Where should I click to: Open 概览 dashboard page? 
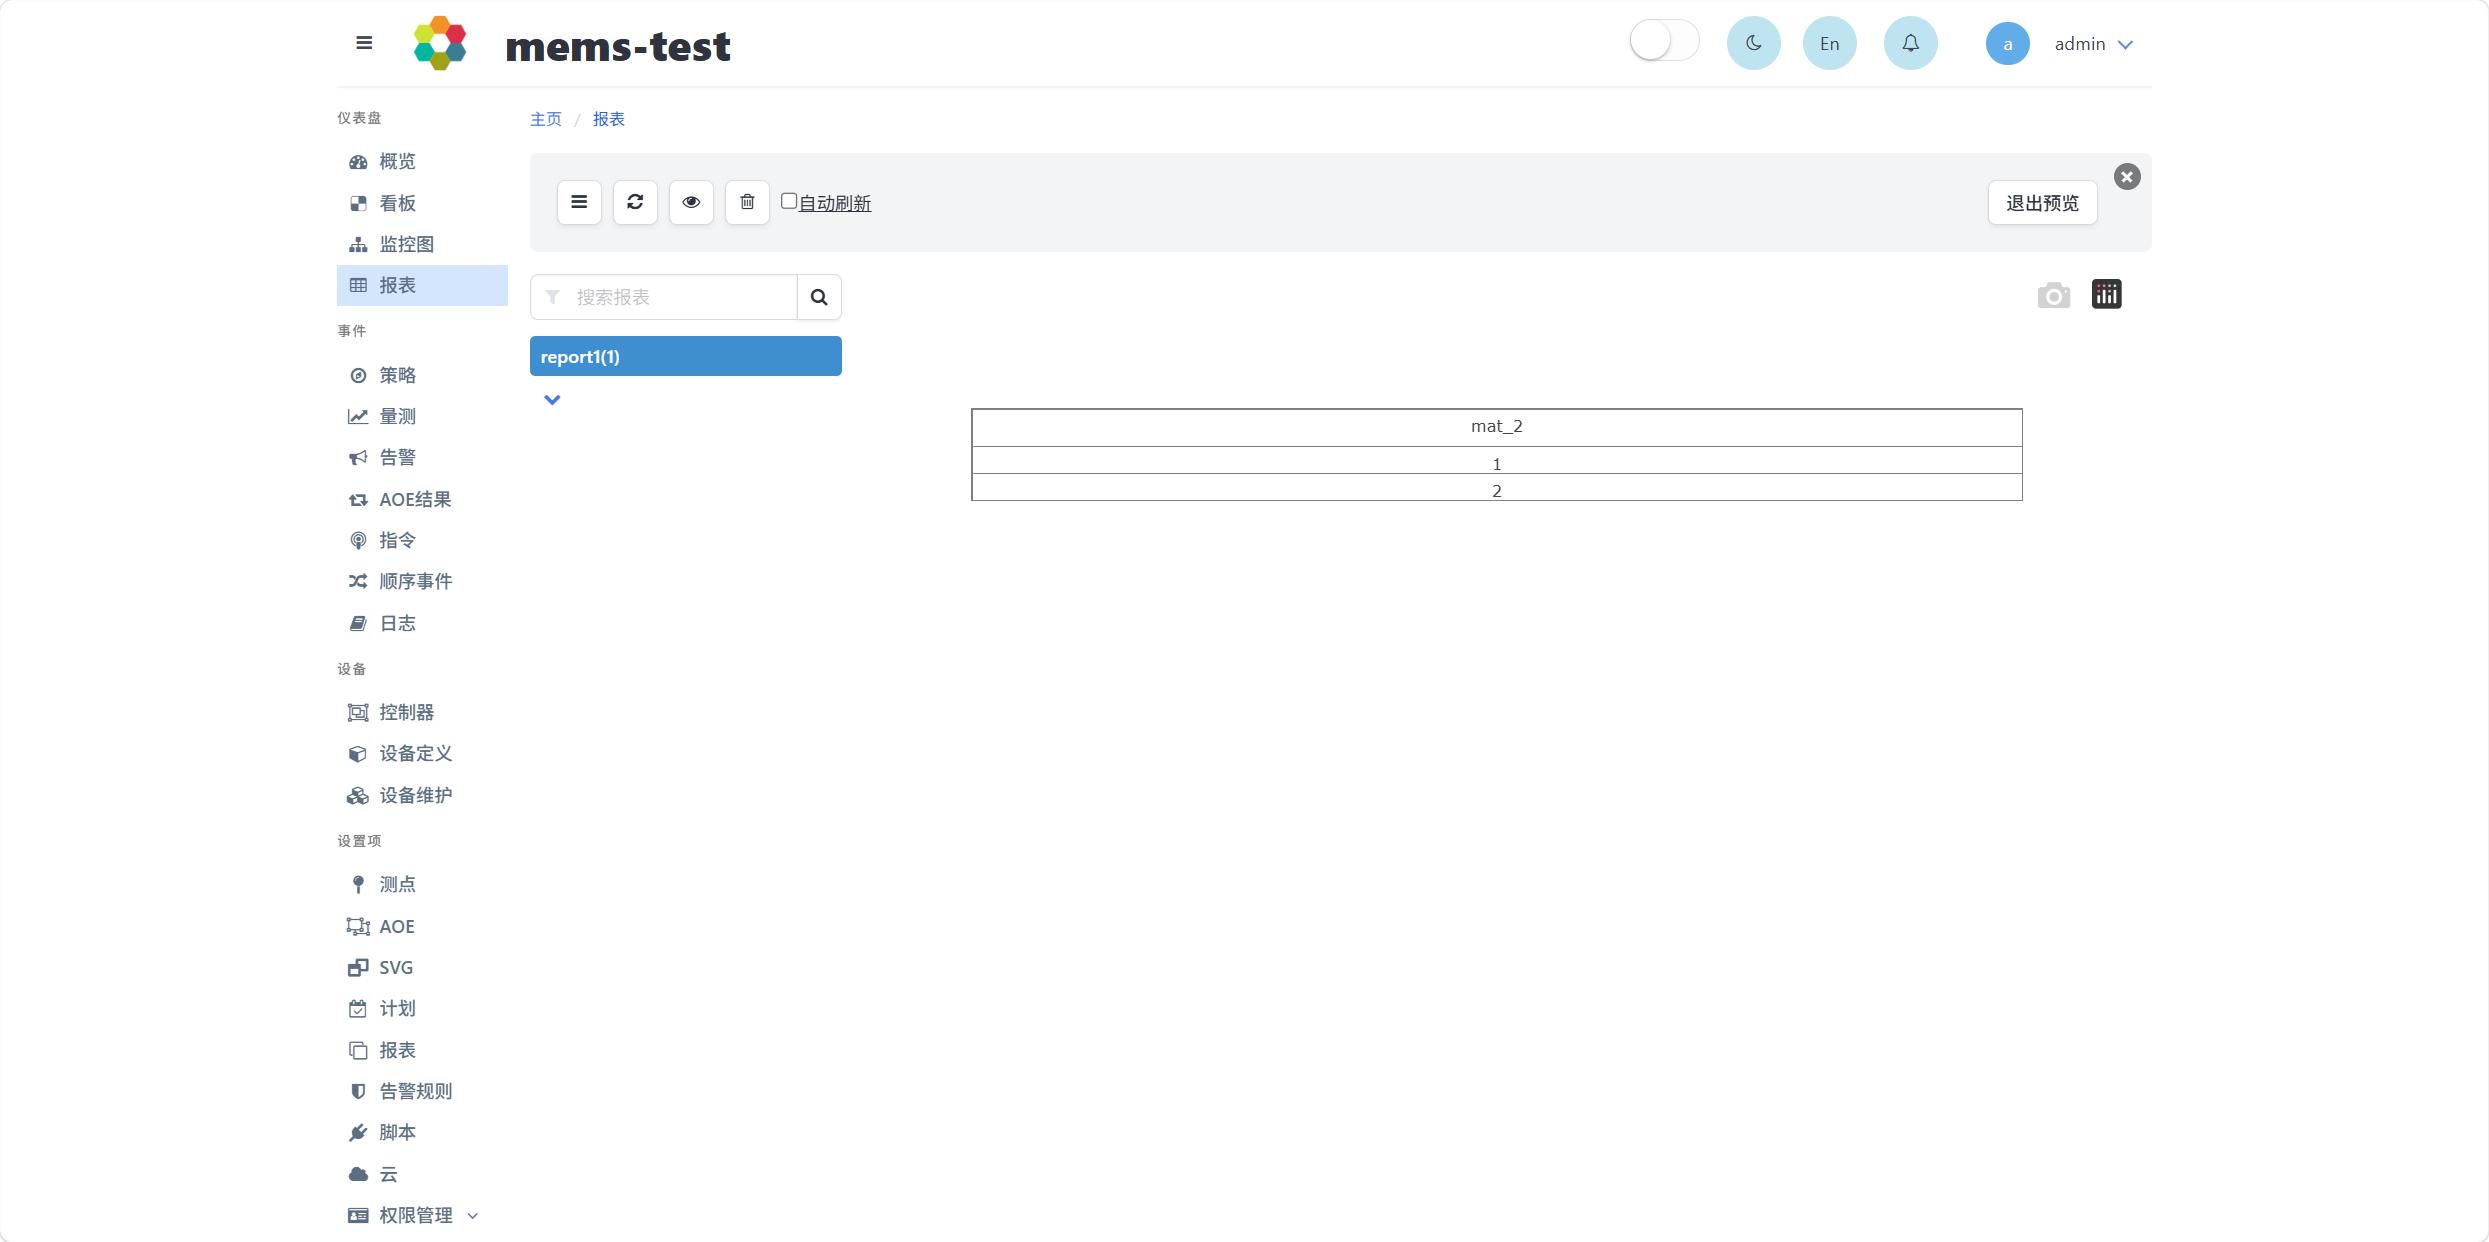click(422, 161)
